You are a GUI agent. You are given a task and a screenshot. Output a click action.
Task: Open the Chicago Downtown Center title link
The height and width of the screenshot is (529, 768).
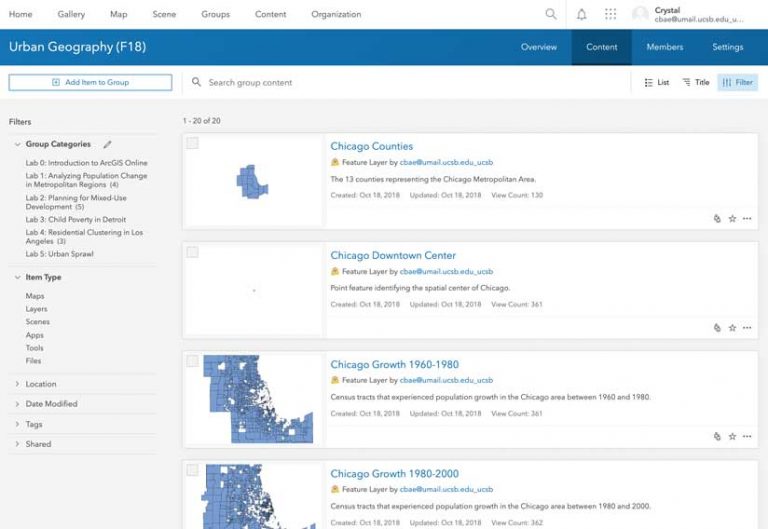pyautogui.click(x=393, y=255)
